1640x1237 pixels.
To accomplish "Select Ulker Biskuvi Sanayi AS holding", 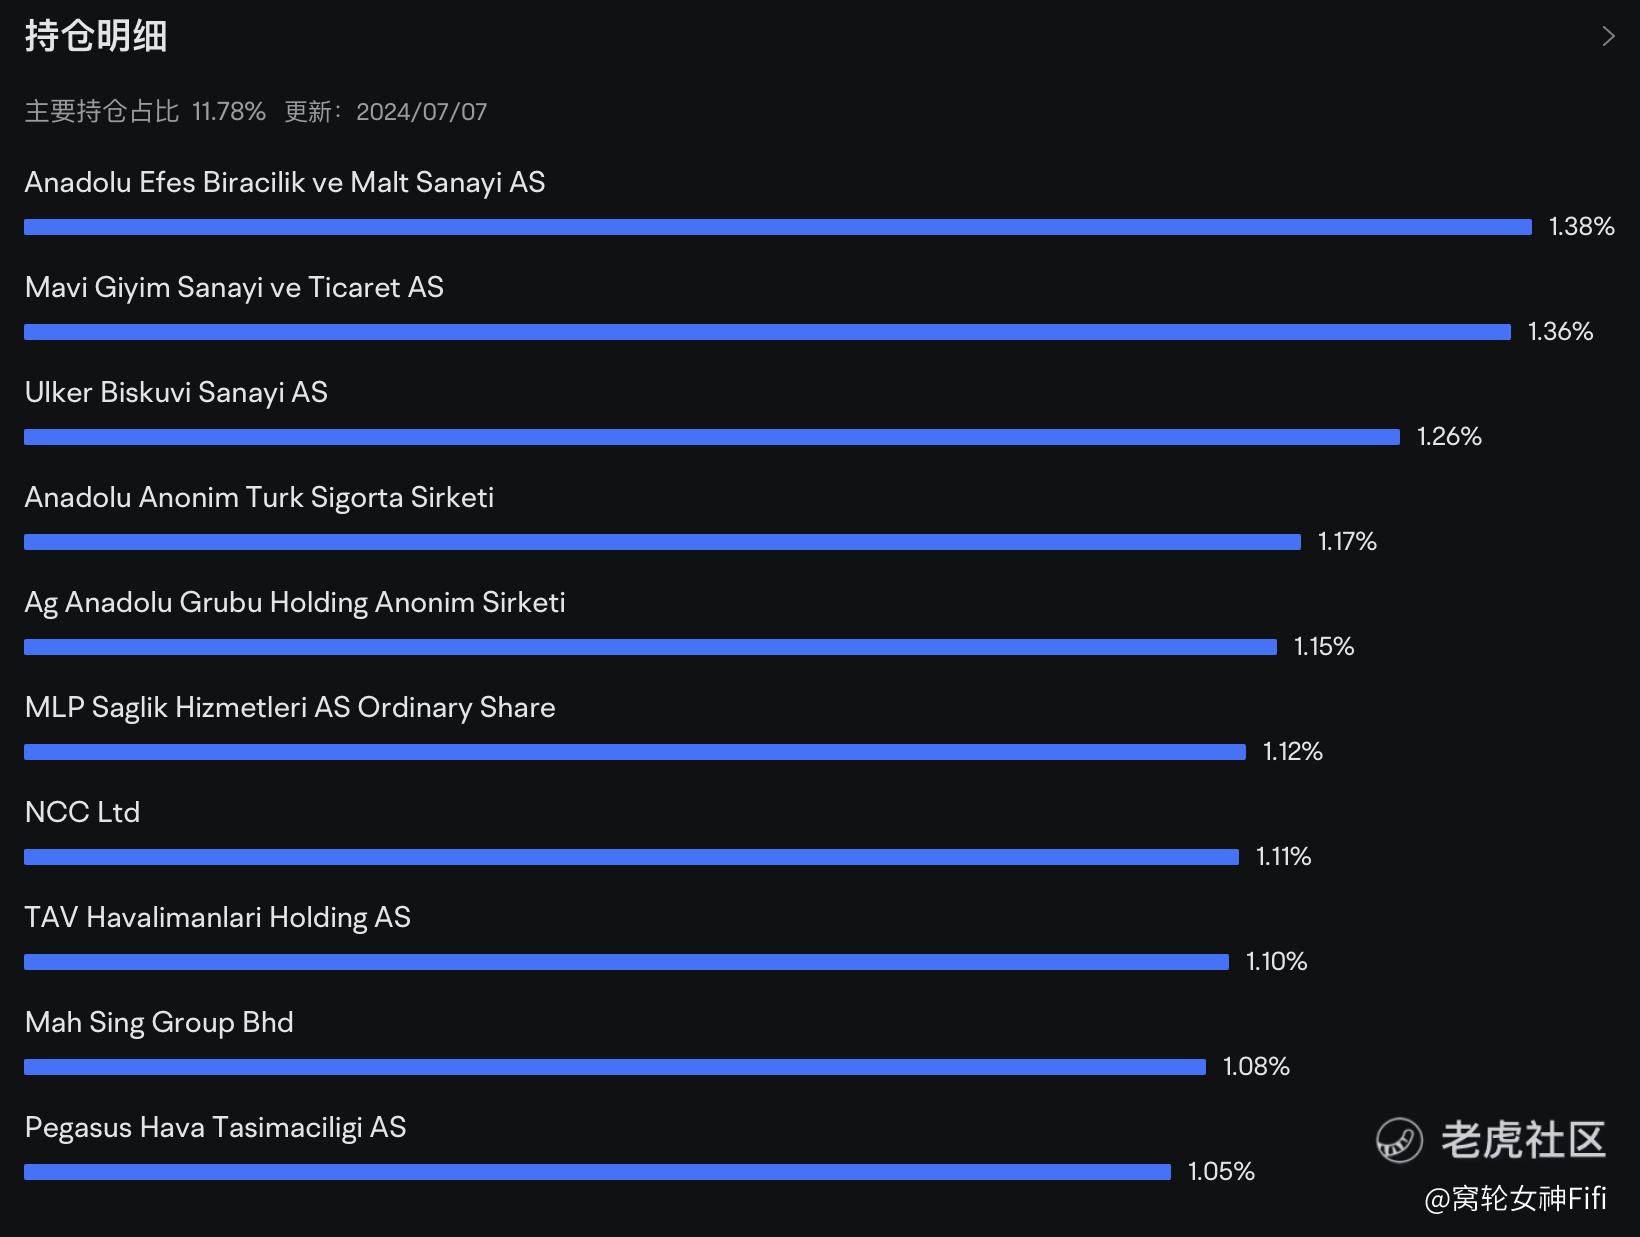I will pyautogui.click(x=176, y=392).
